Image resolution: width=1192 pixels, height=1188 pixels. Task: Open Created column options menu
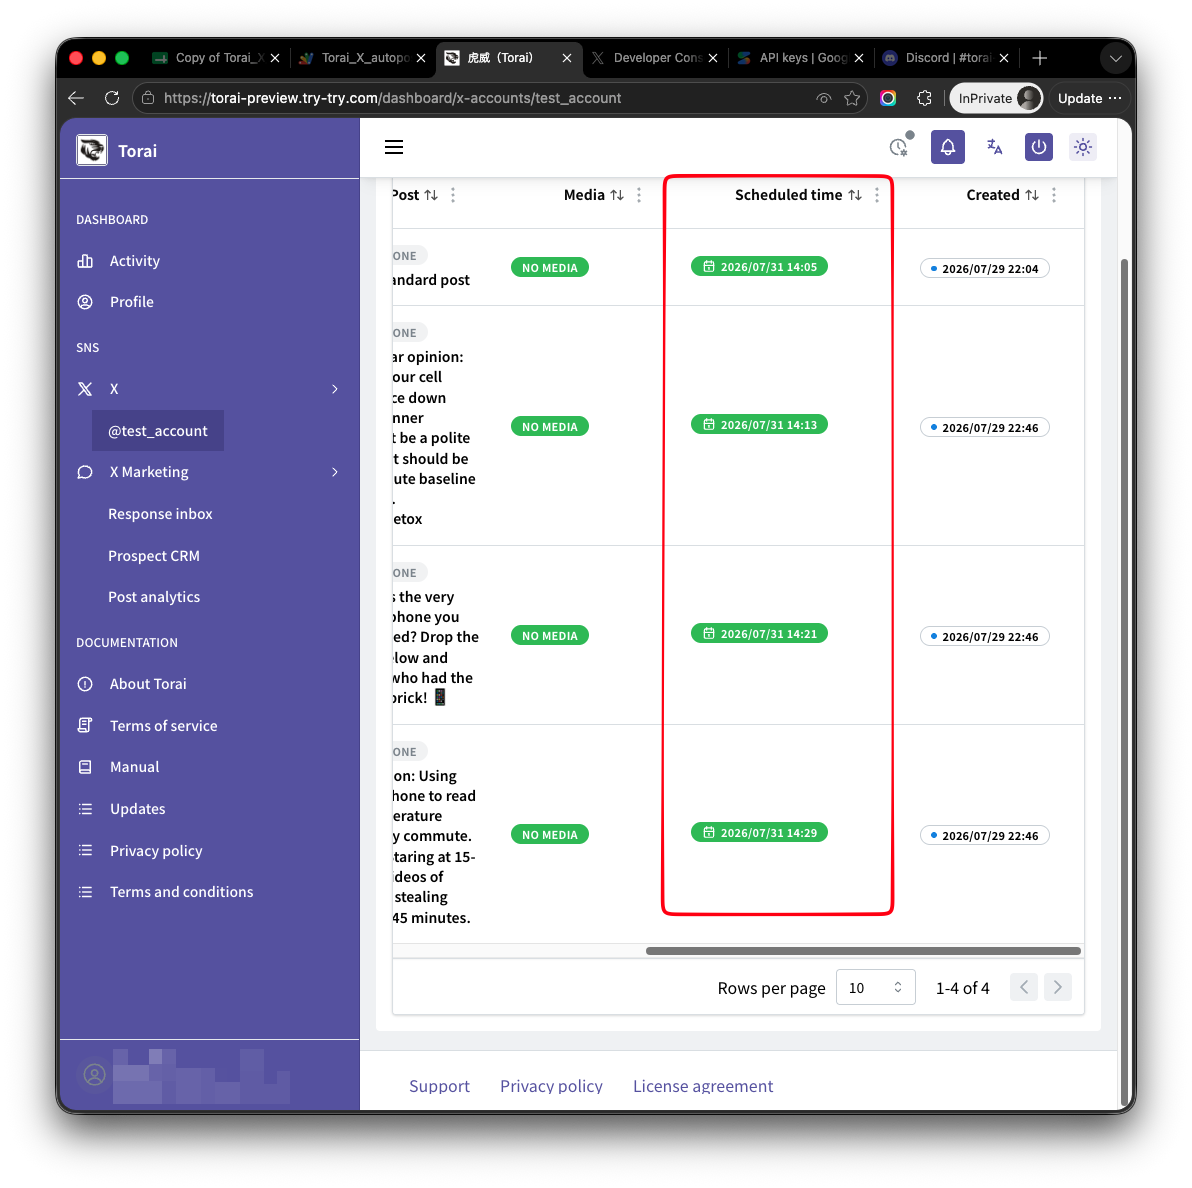[1054, 195]
